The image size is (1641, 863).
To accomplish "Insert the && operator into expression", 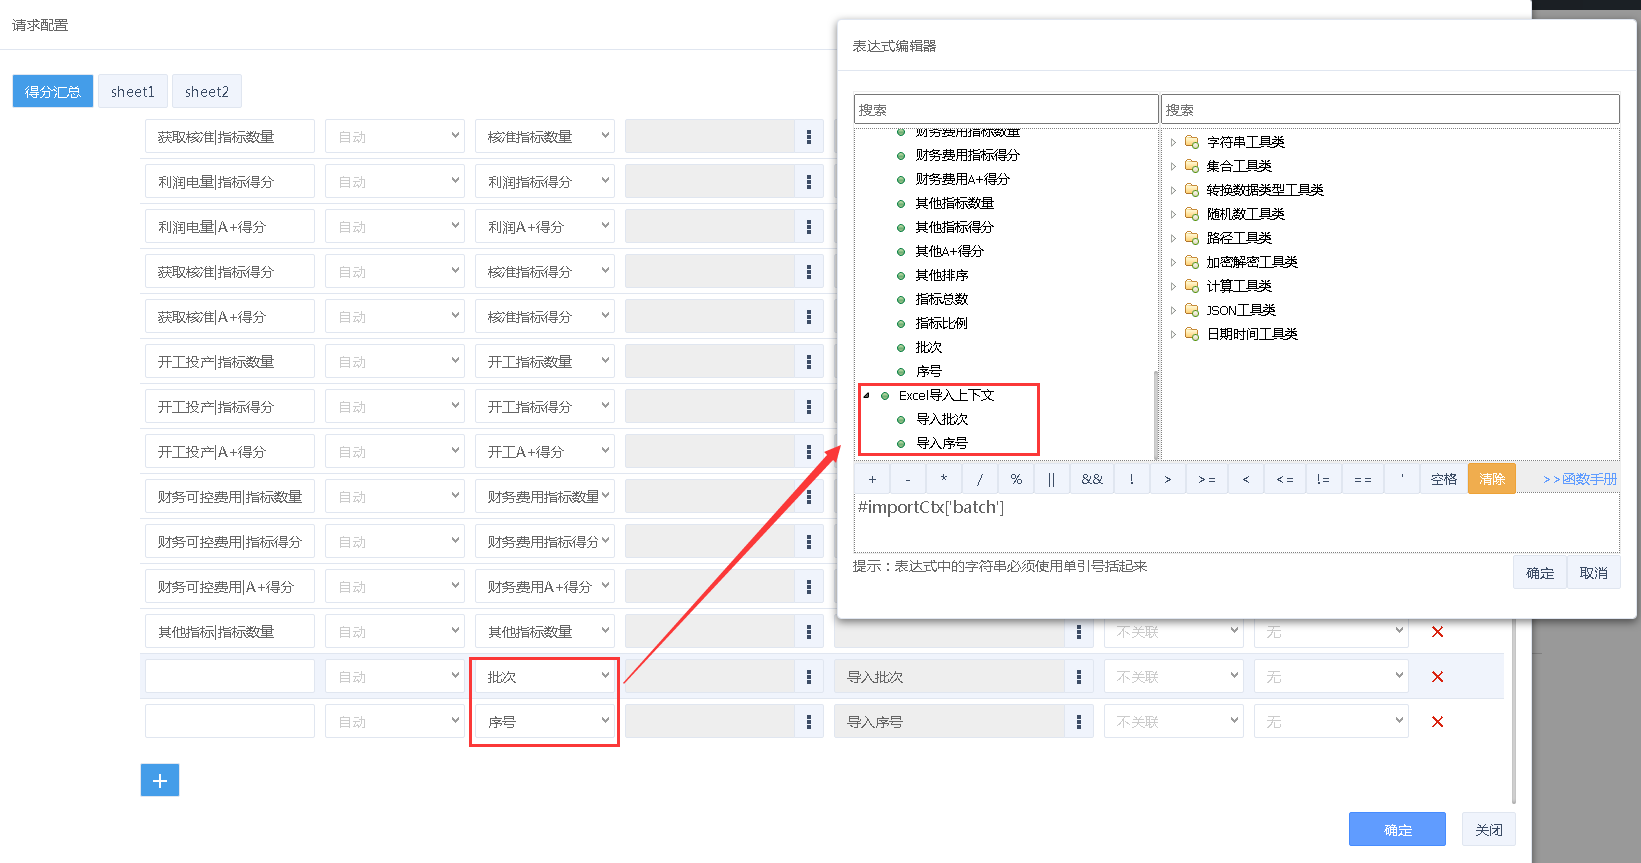I will coord(1092,479).
